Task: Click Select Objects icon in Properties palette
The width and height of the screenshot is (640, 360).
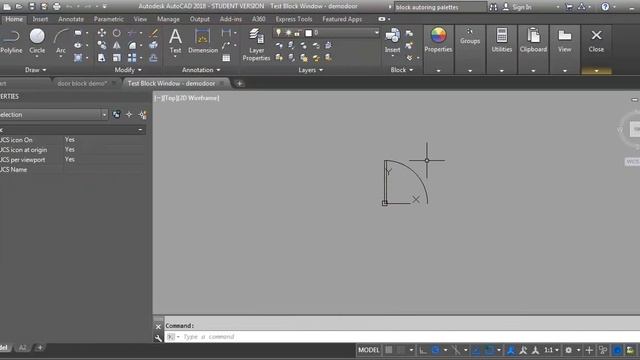Action: [x=129, y=115]
